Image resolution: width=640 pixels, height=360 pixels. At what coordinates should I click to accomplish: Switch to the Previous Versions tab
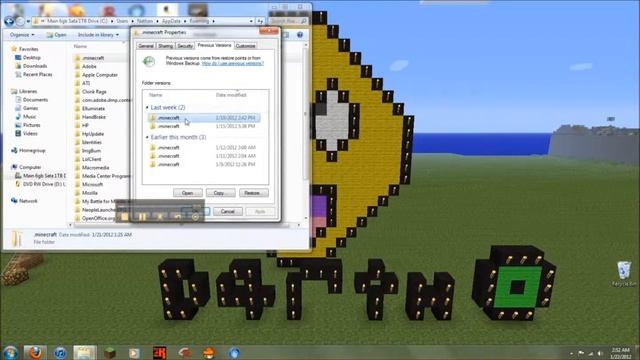click(x=214, y=45)
